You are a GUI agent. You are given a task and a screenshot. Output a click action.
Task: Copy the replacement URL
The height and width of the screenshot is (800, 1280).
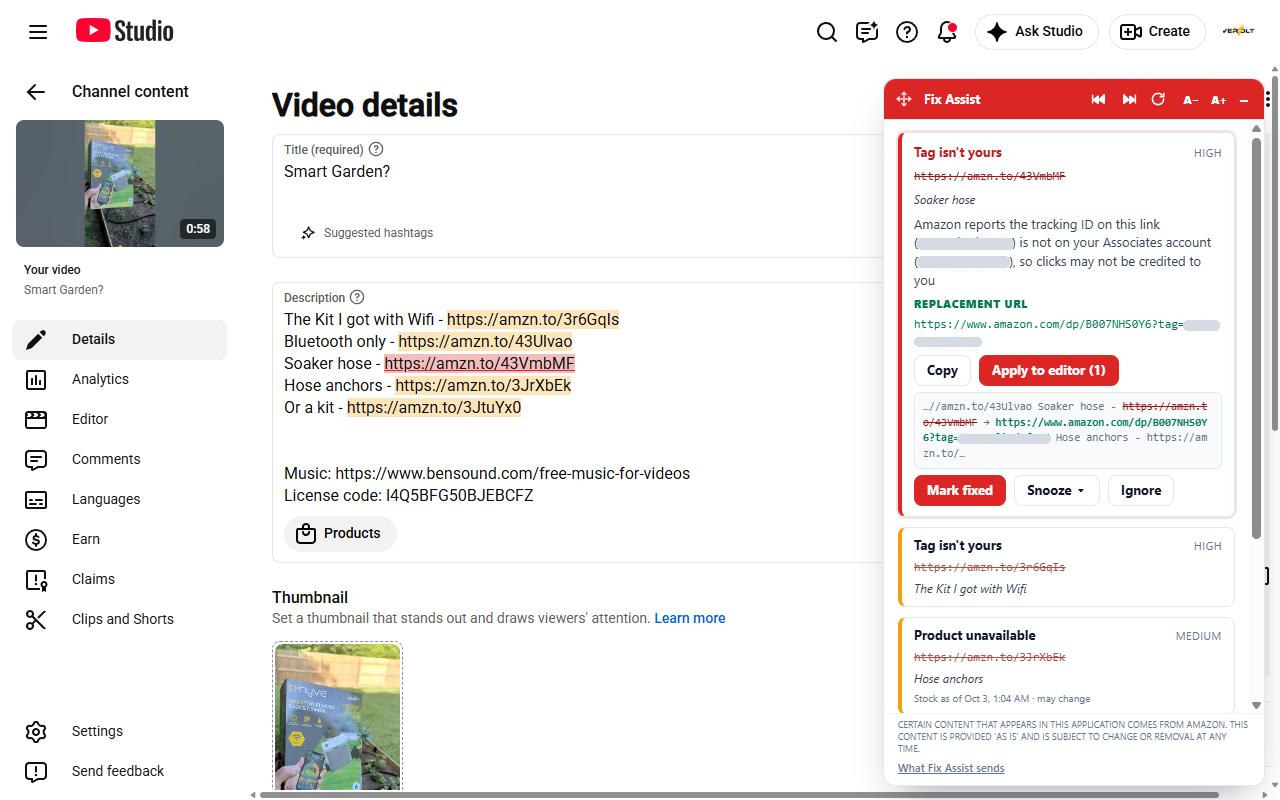(942, 370)
